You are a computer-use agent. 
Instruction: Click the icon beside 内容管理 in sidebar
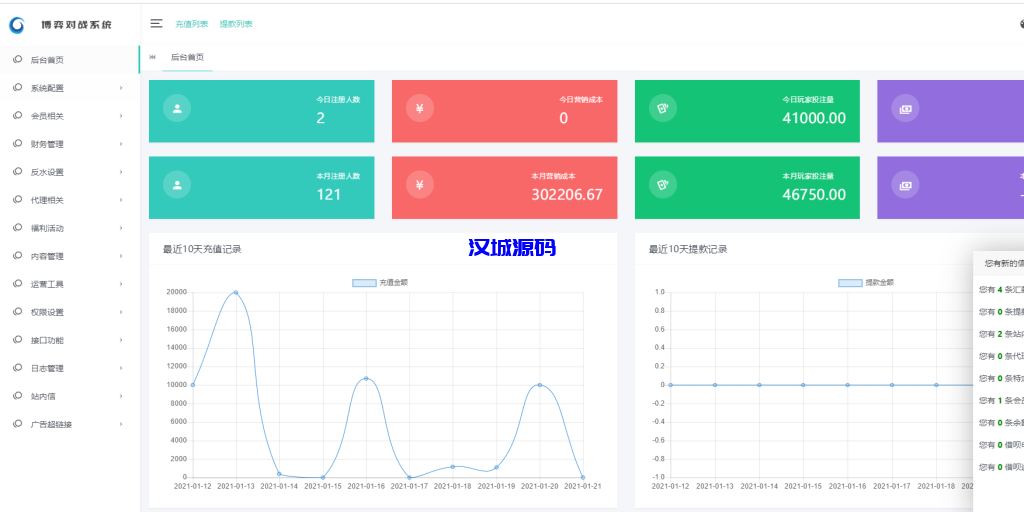(x=18, y=256)
